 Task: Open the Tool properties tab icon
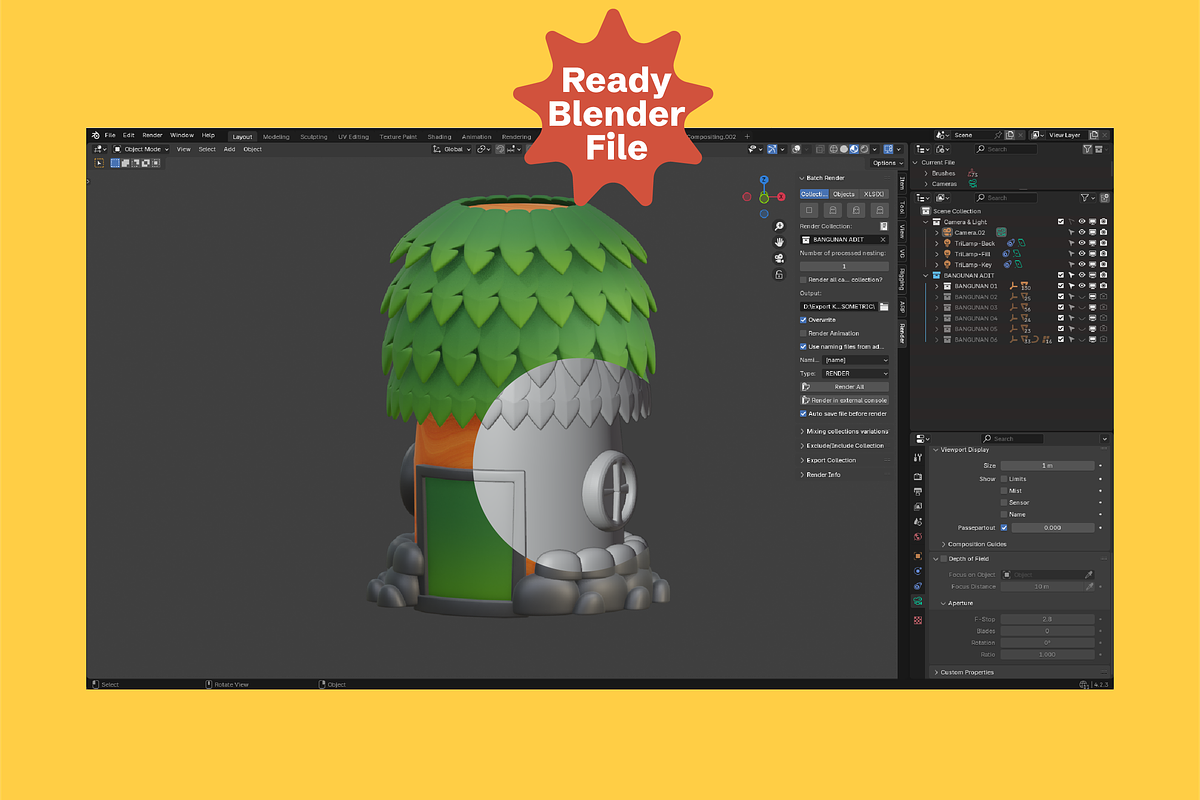[918, 457]
